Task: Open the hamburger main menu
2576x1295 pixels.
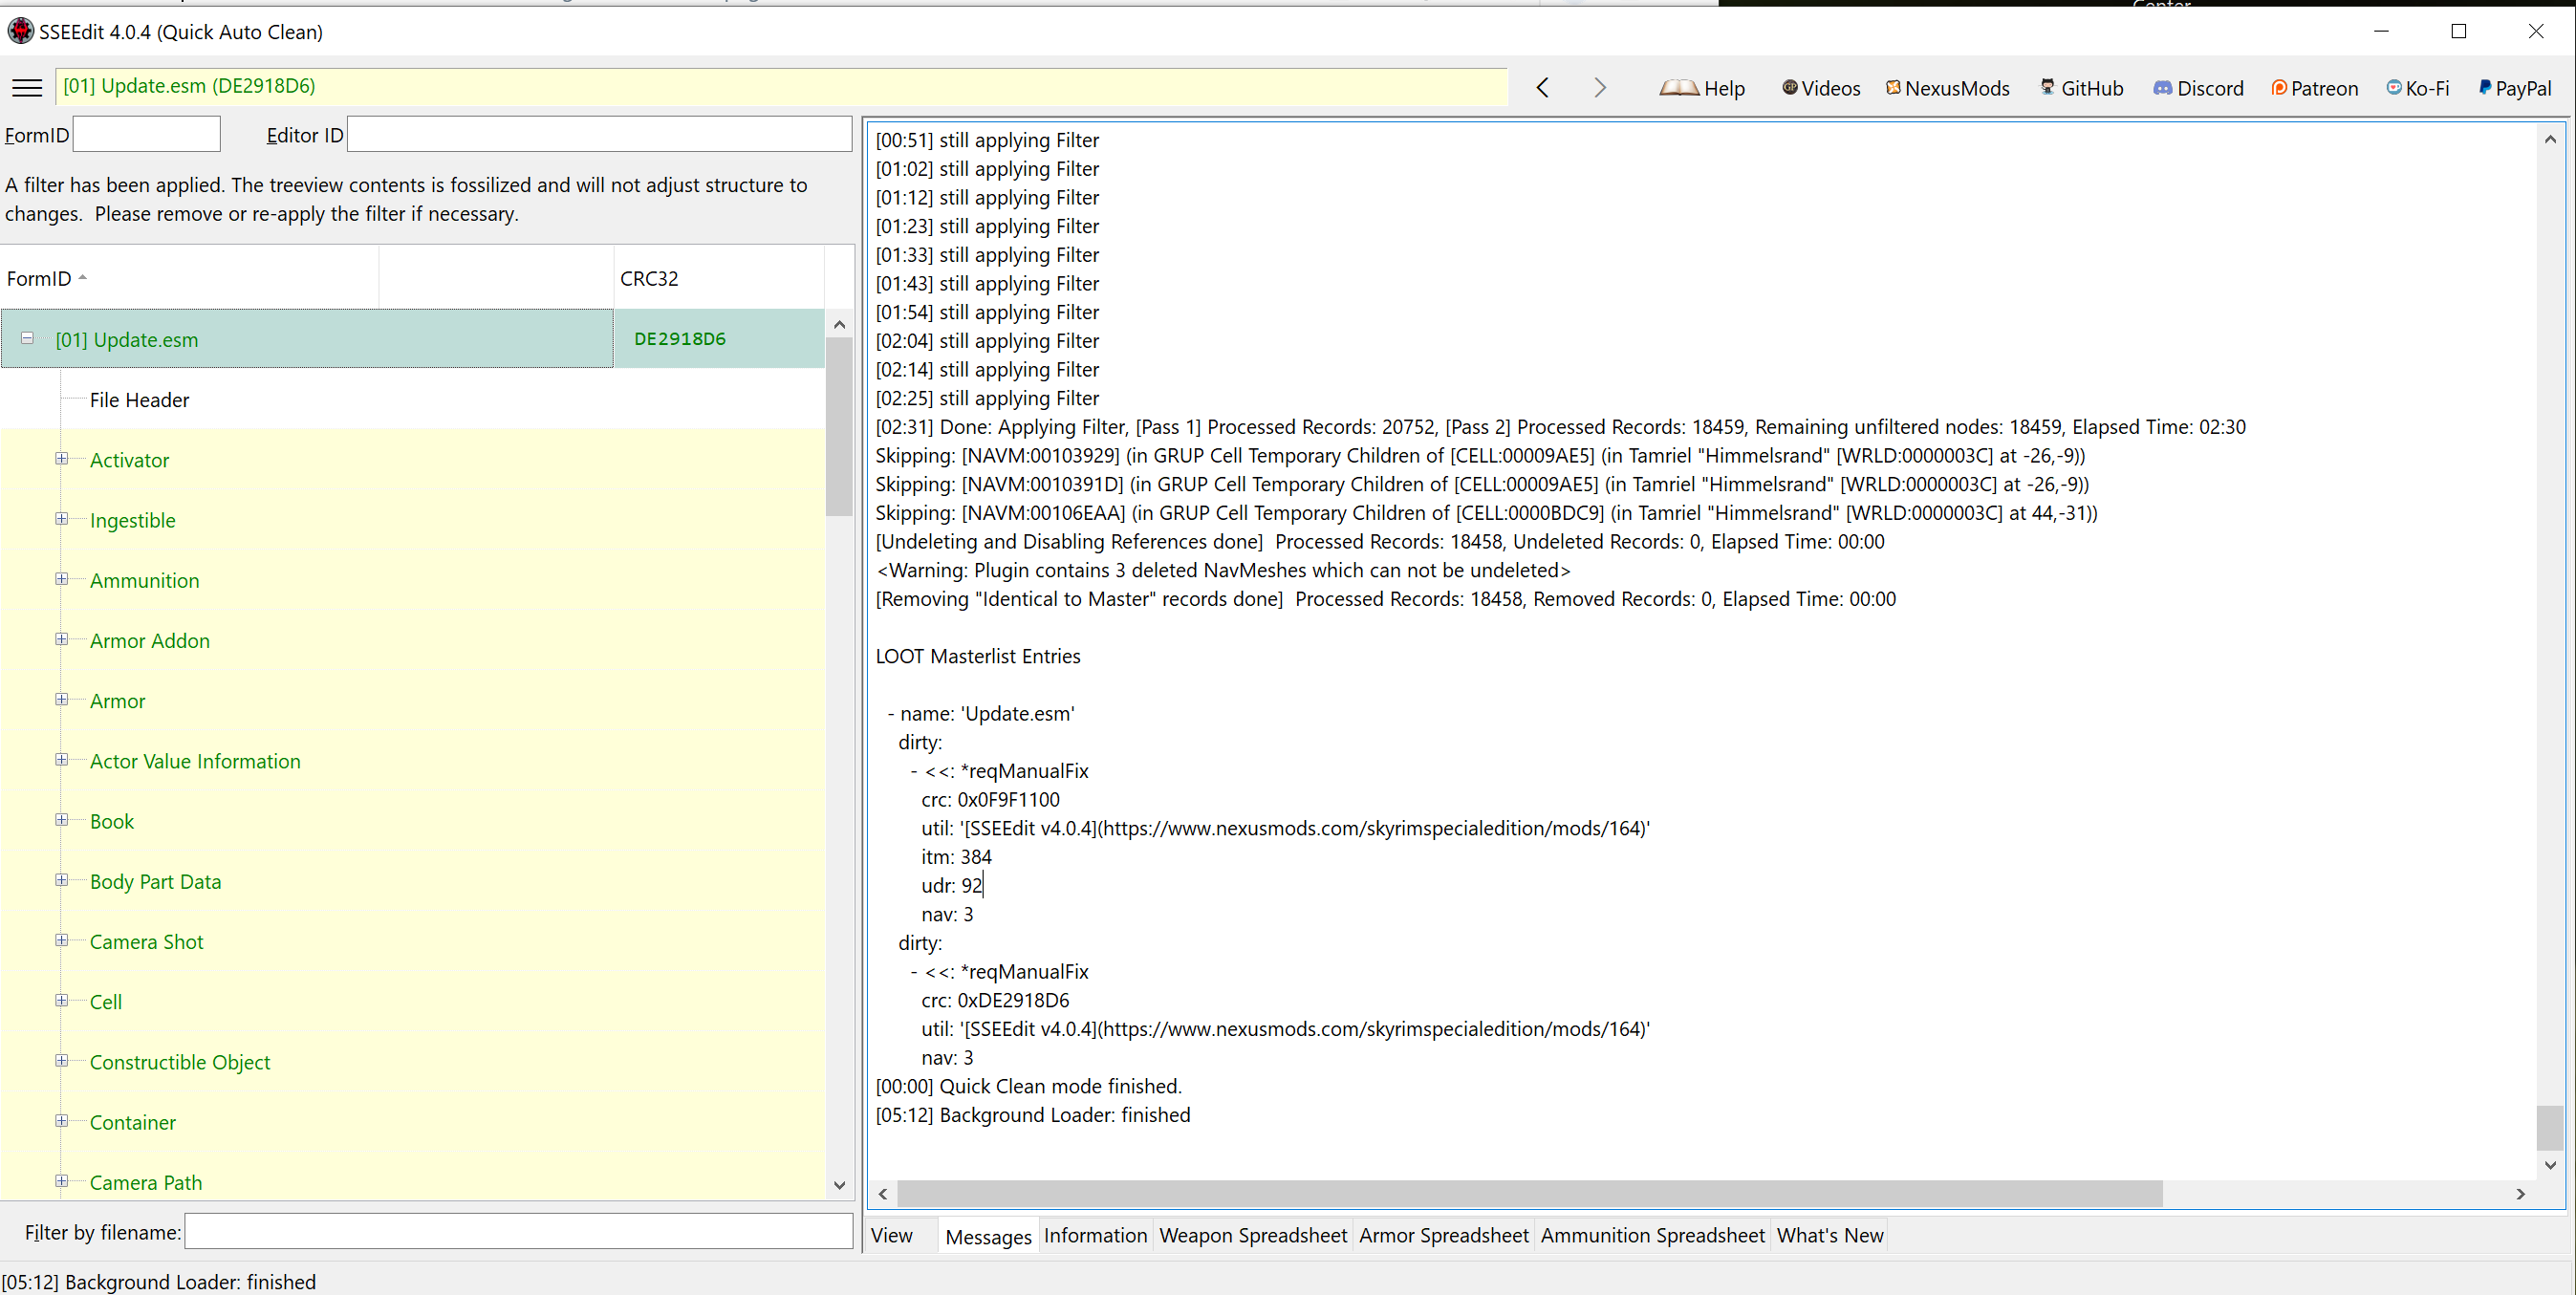Action: [x=27, y=88]
